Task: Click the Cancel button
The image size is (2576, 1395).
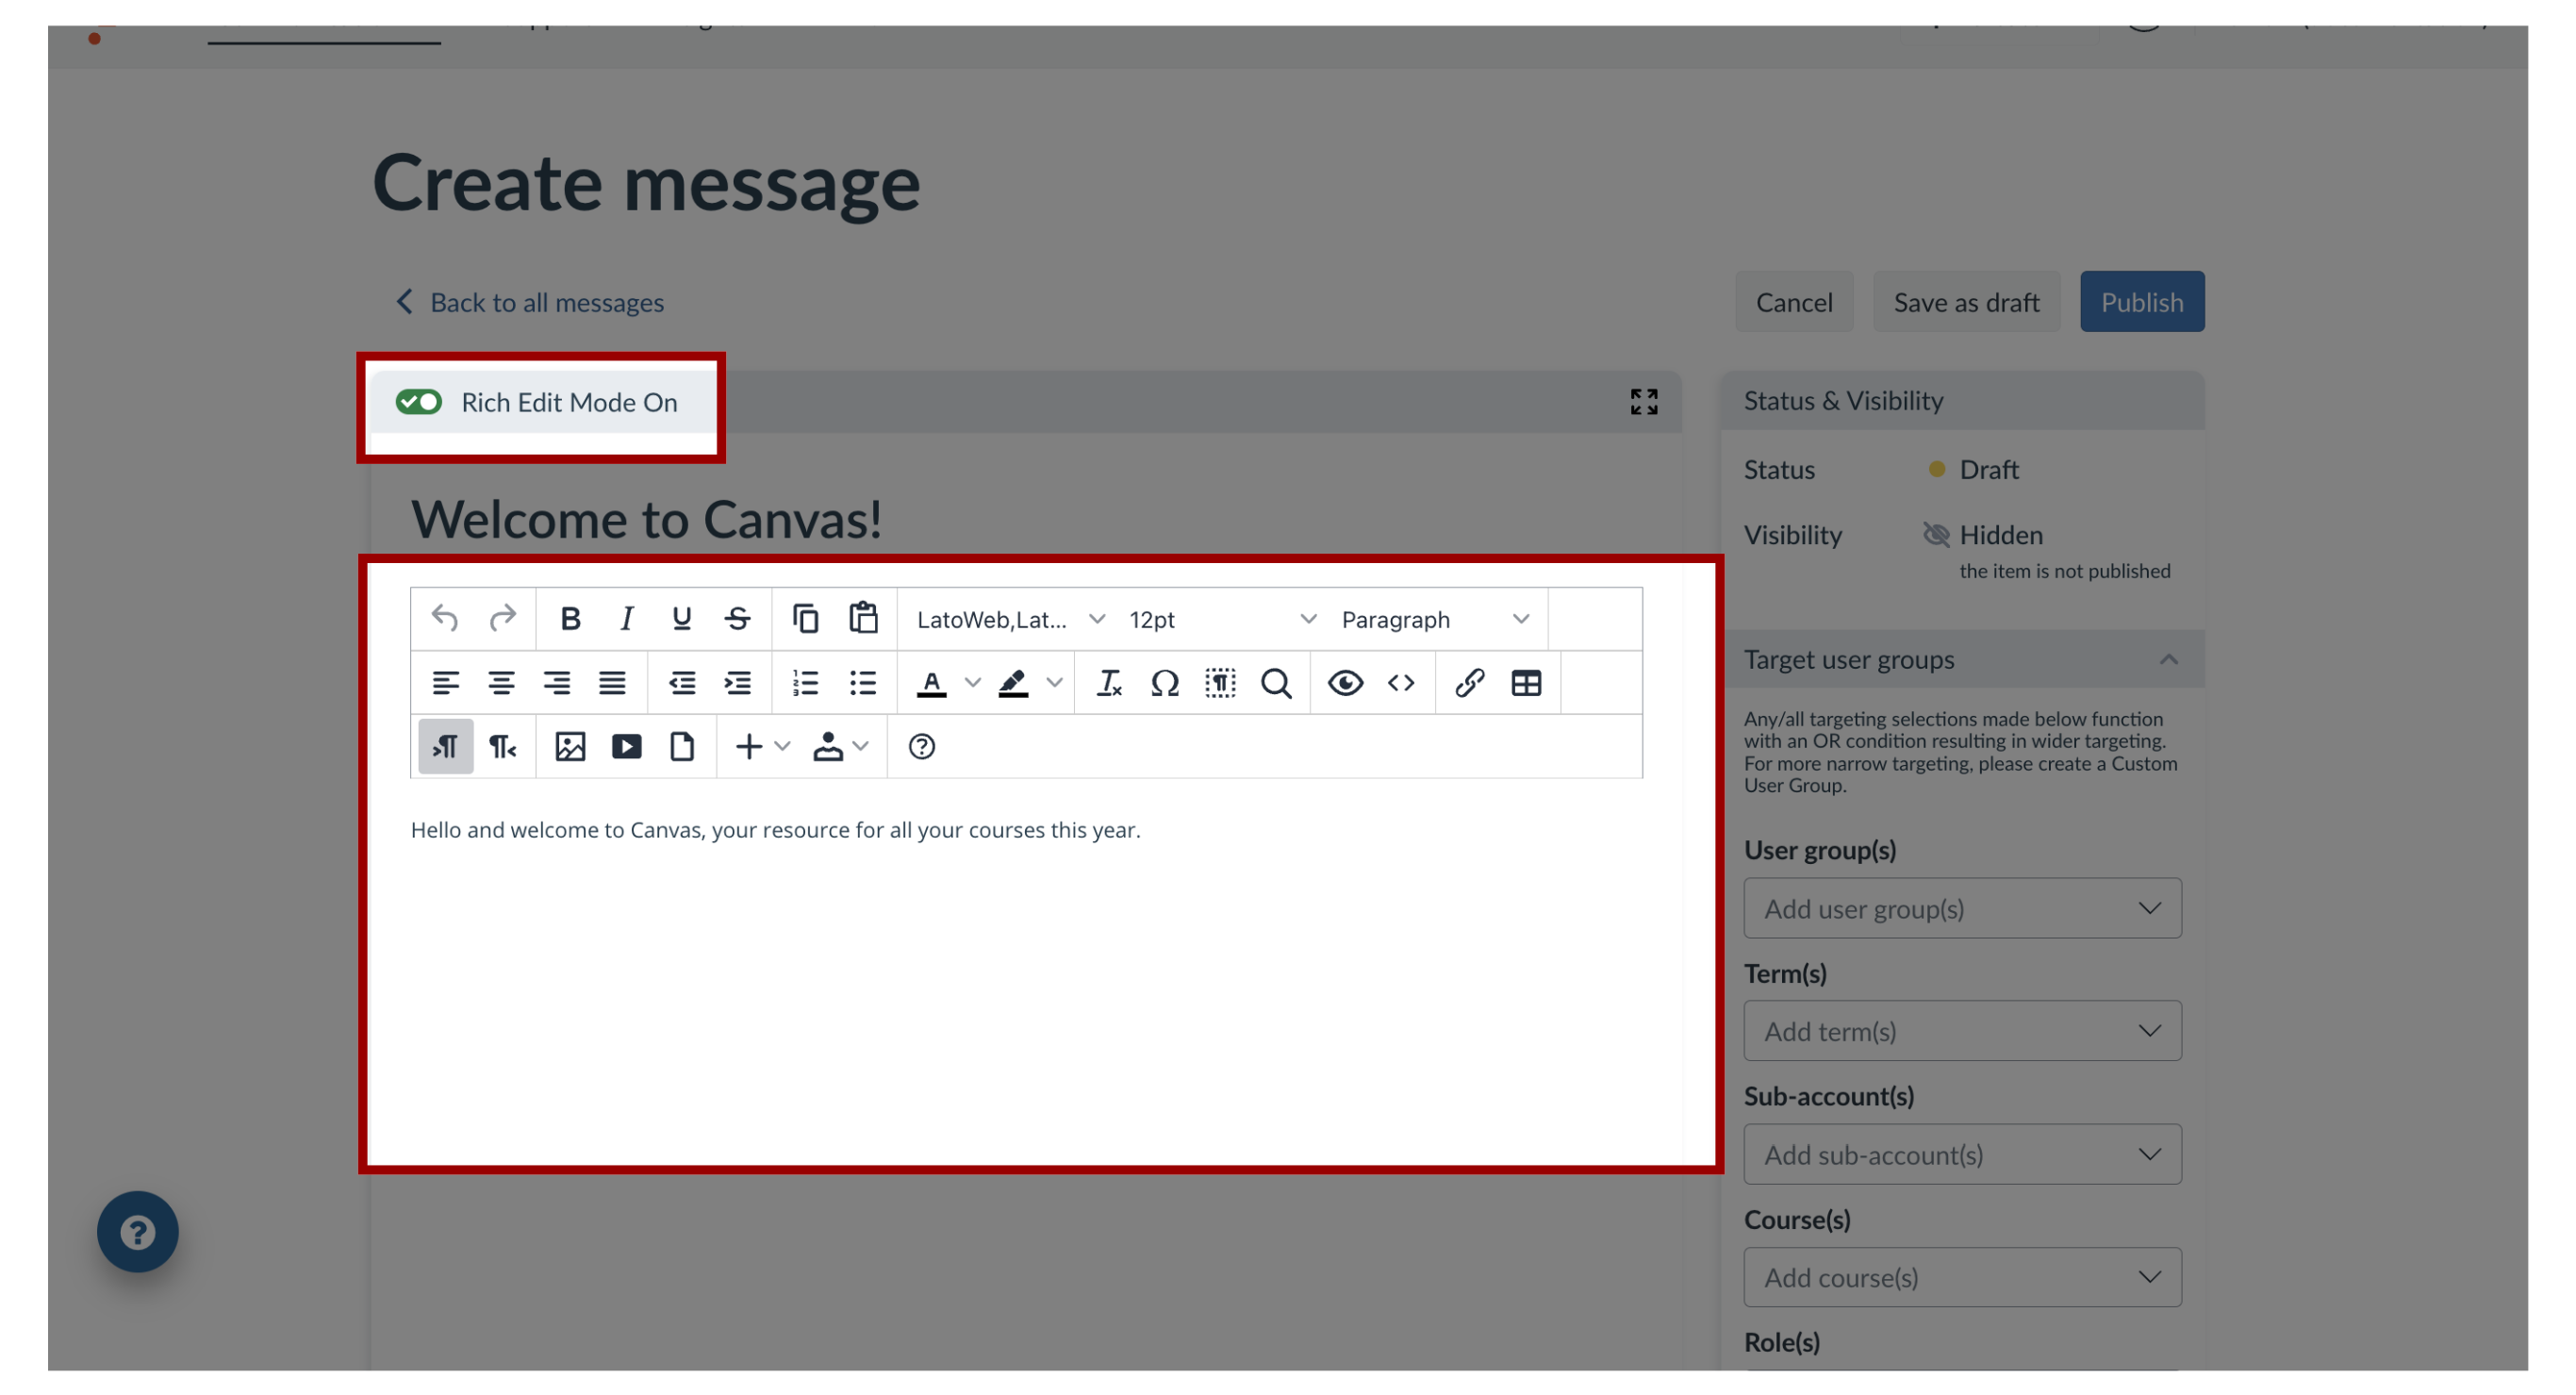Action: tap(1793, 302)
